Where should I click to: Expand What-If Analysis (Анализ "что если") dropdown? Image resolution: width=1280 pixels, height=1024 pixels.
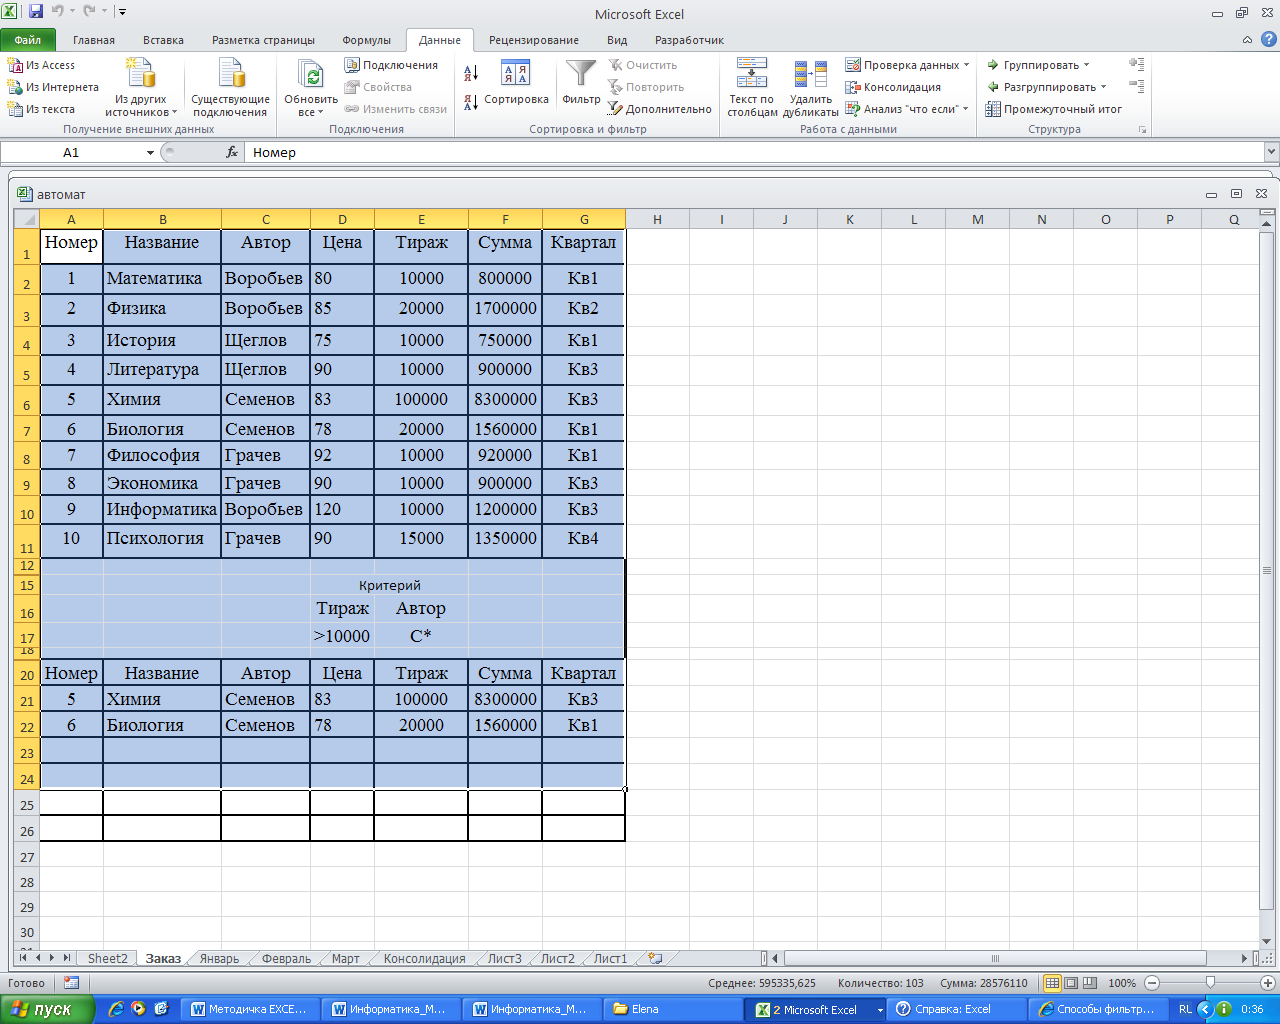coord(965,109)
